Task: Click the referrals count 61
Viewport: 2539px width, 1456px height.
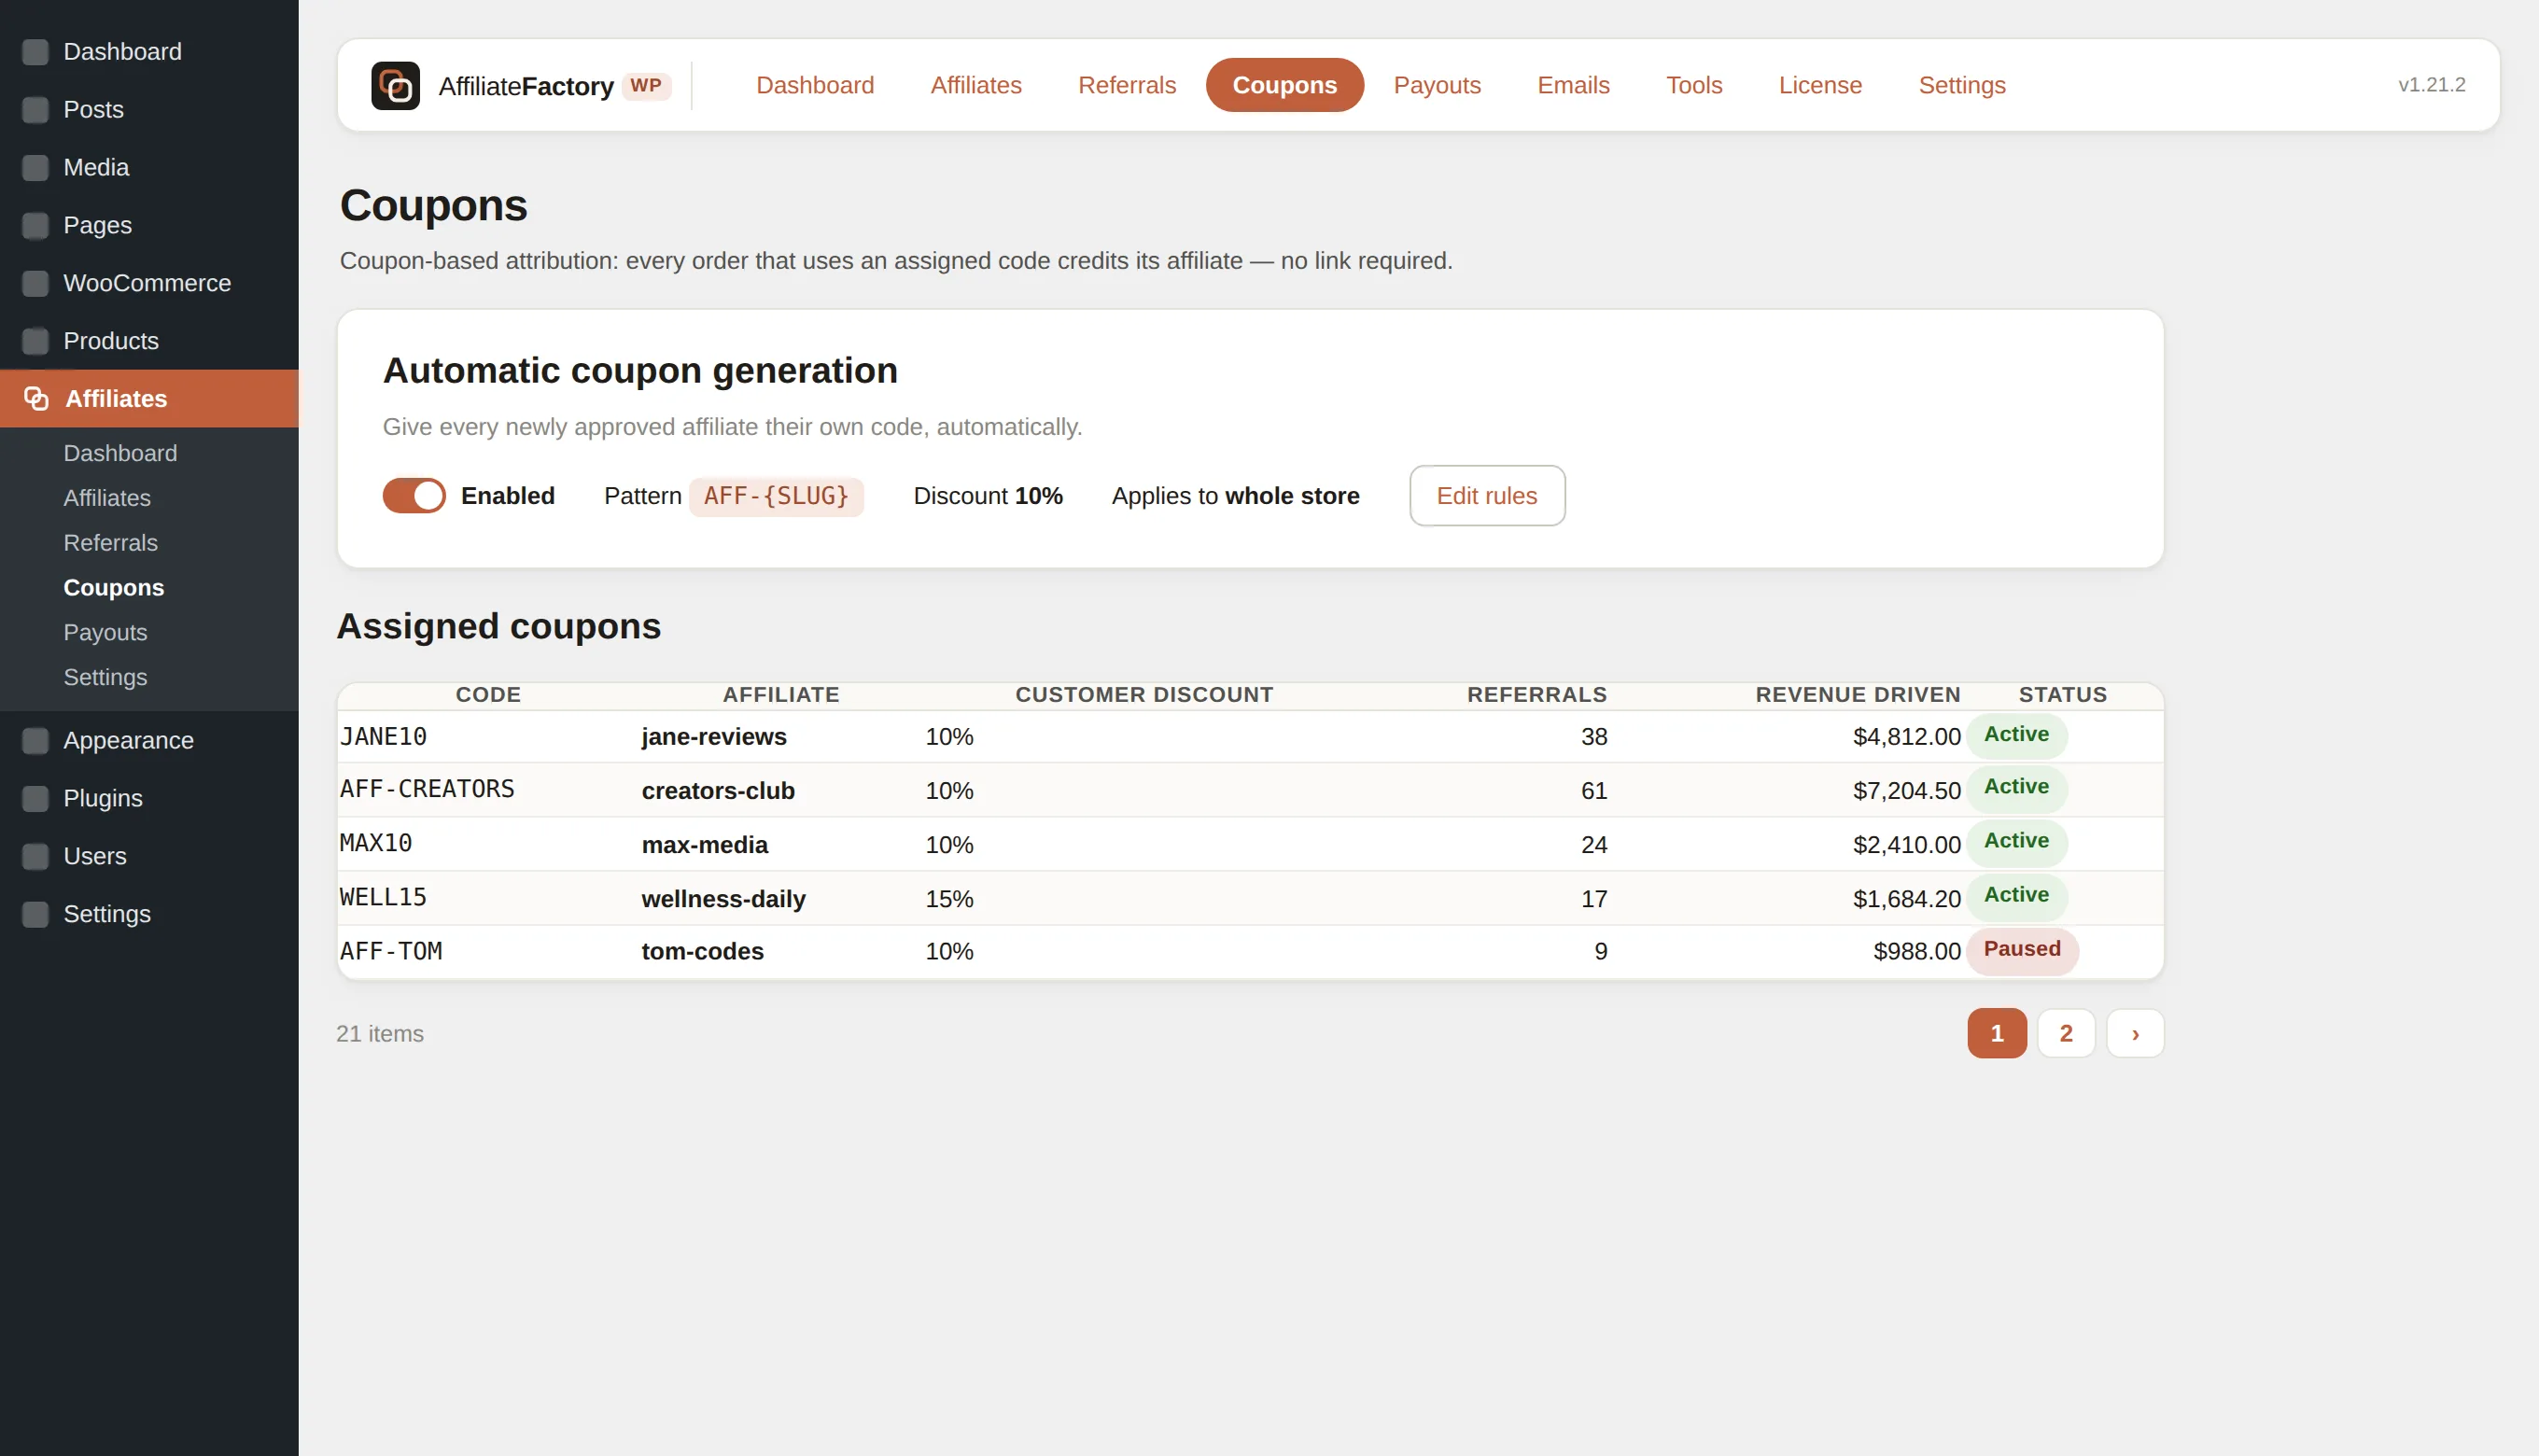Action: click(x=1594, y=791)
